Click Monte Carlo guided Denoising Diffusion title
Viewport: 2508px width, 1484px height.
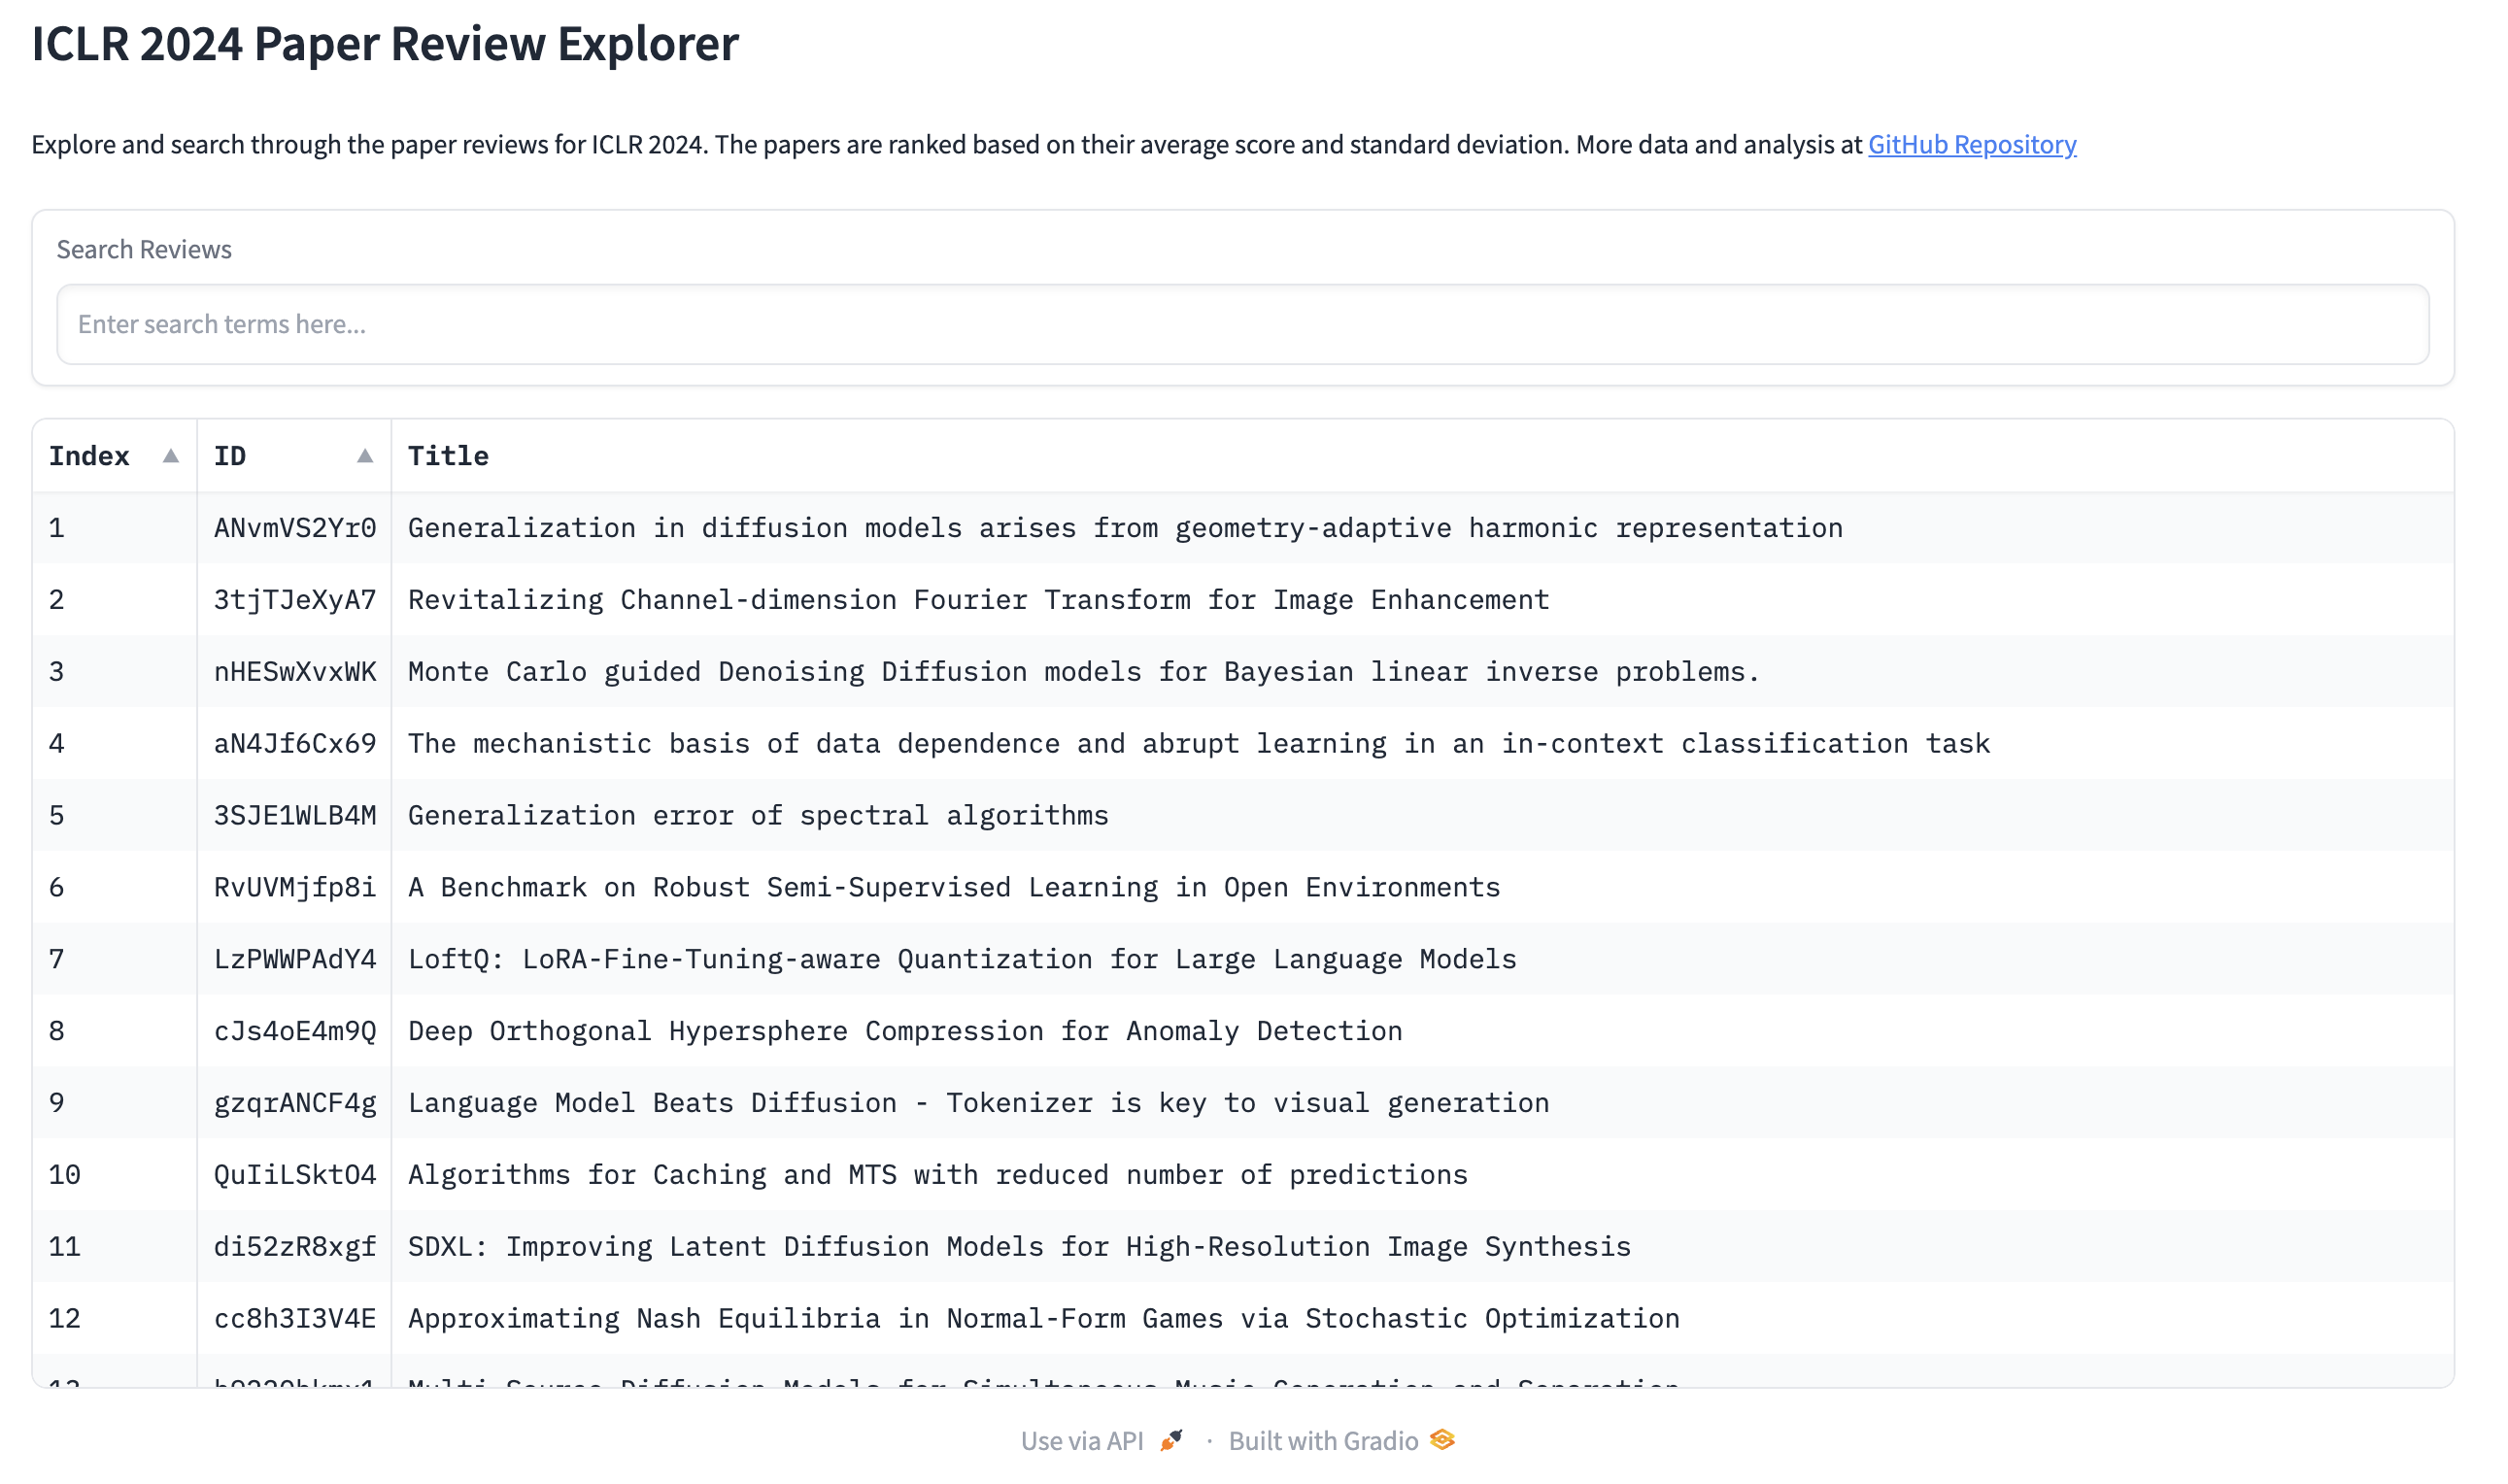pos(1082,672)
